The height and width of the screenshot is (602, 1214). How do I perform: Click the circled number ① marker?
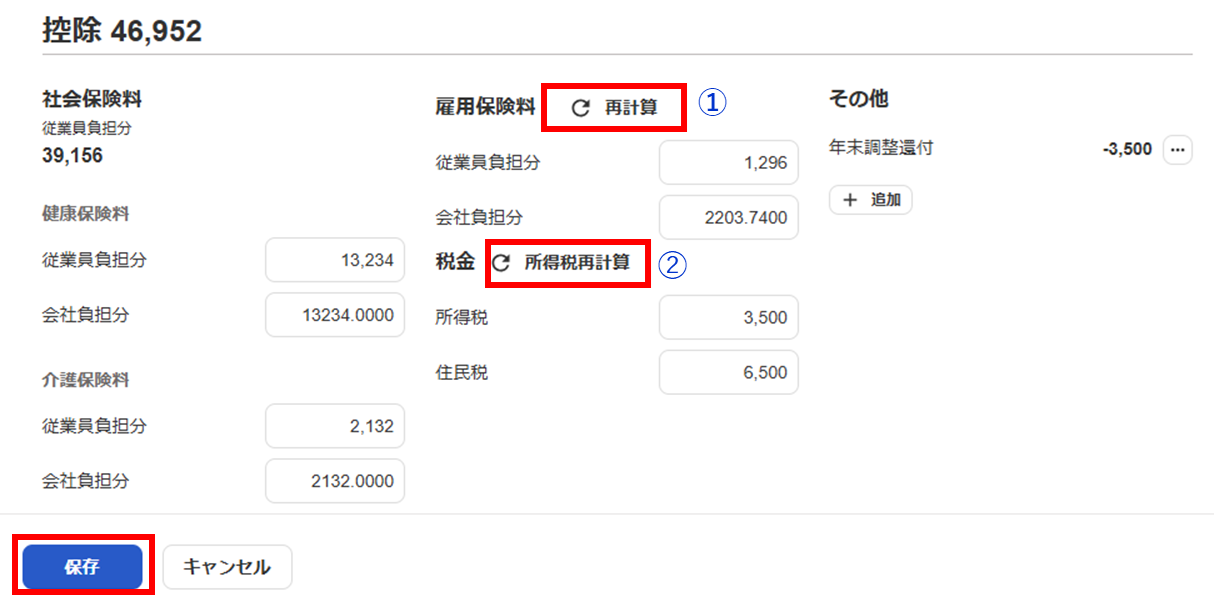pyautogui.click(x=710, y=104)
